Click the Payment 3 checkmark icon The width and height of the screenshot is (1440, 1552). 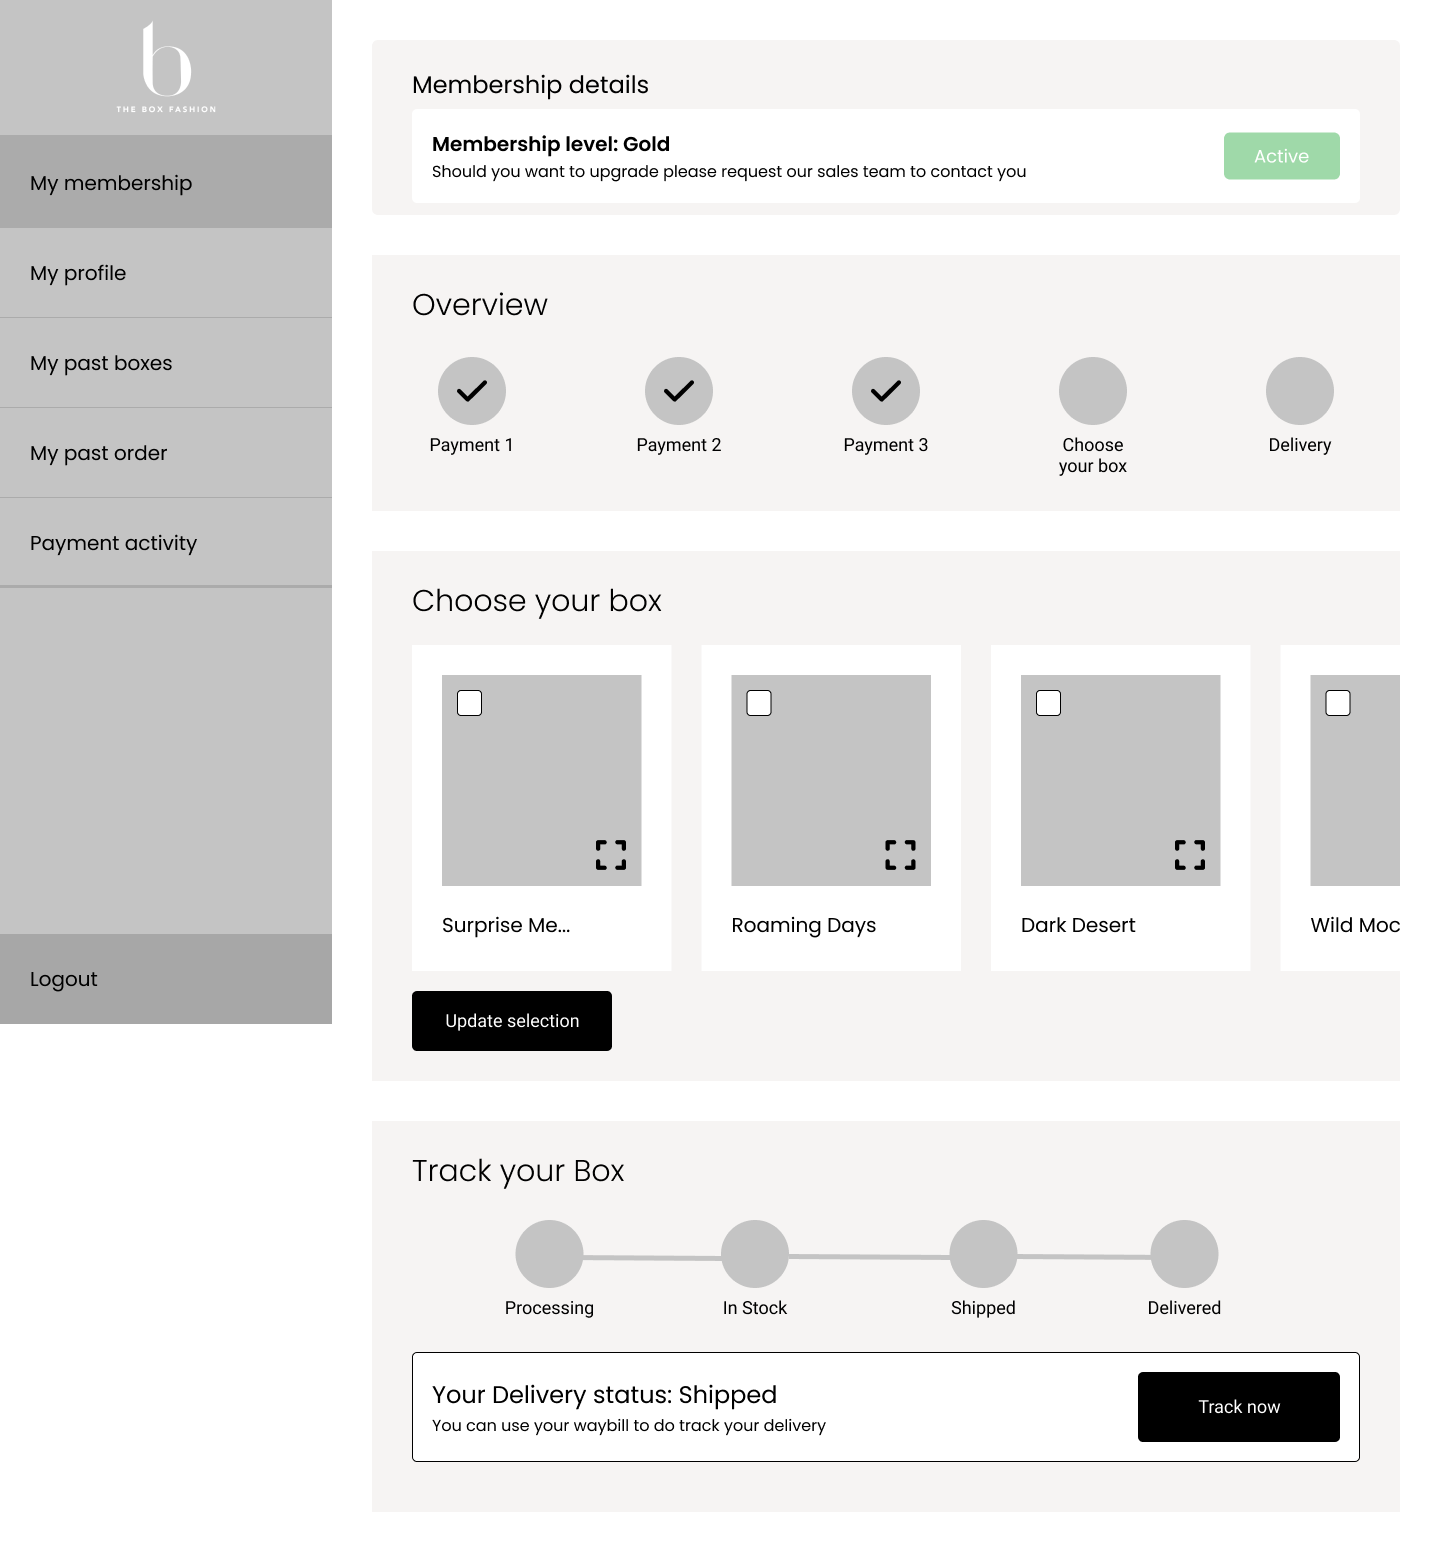point(885,390)
